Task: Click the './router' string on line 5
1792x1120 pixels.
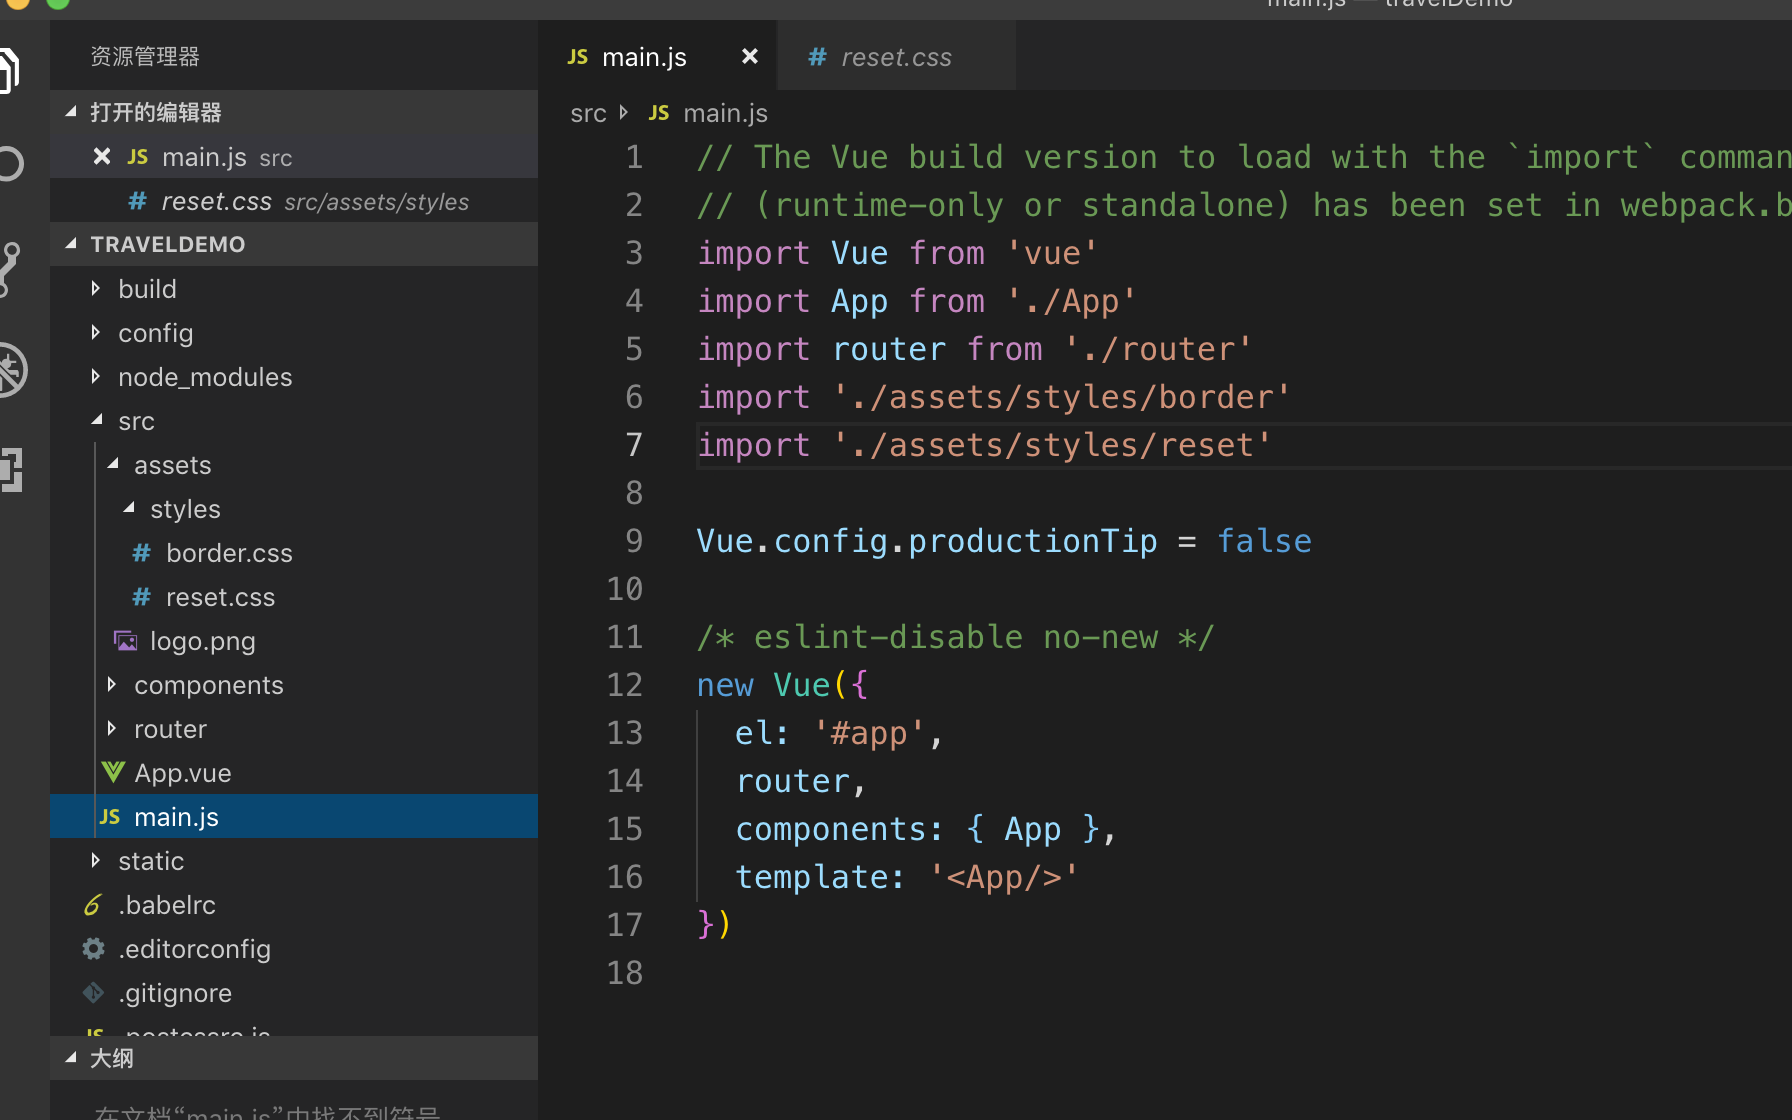Action: coord(1158,349)
